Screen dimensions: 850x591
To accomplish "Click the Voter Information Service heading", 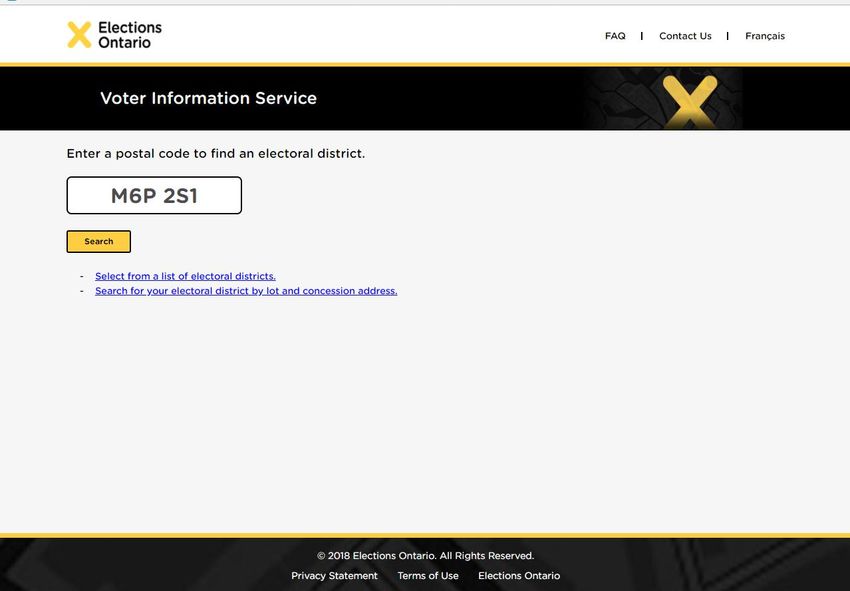I will [x=208, y=98].
